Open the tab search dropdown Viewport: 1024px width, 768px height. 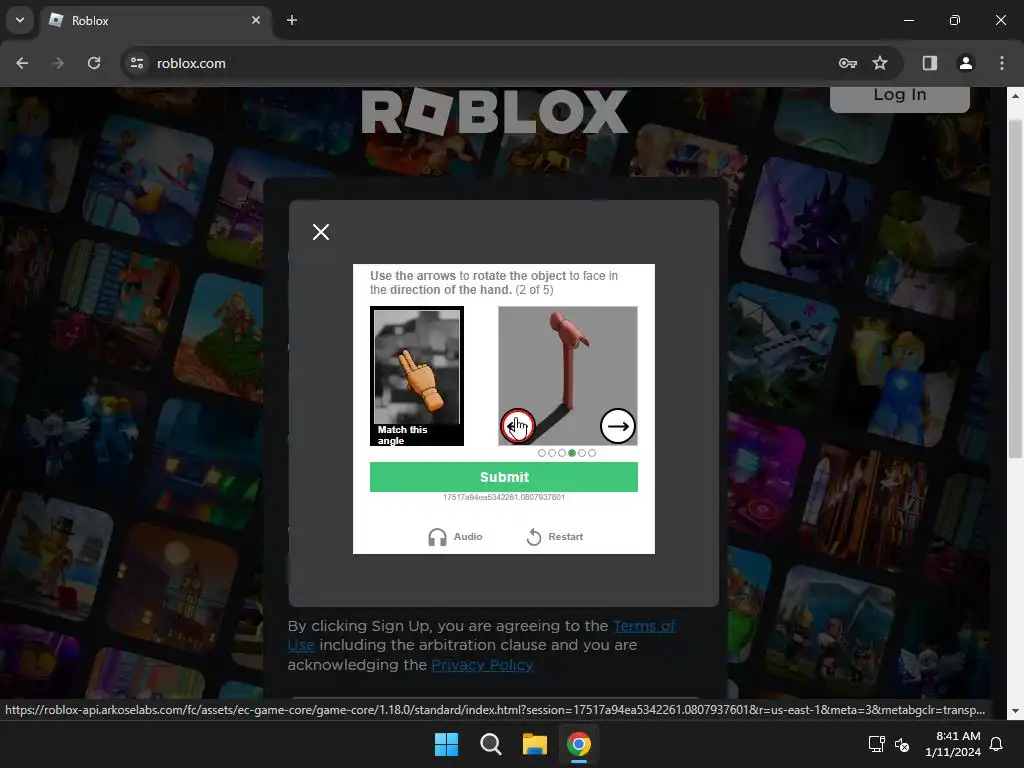point(20,20)
